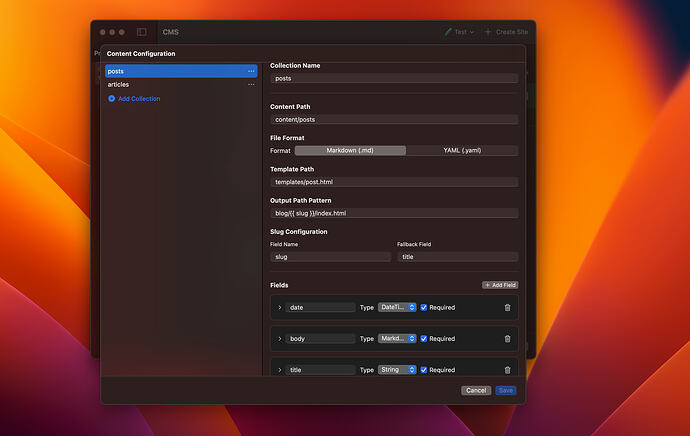Viewport: 690px width, 436px height.
Task: Delete the date field
Action: (507, 308)
